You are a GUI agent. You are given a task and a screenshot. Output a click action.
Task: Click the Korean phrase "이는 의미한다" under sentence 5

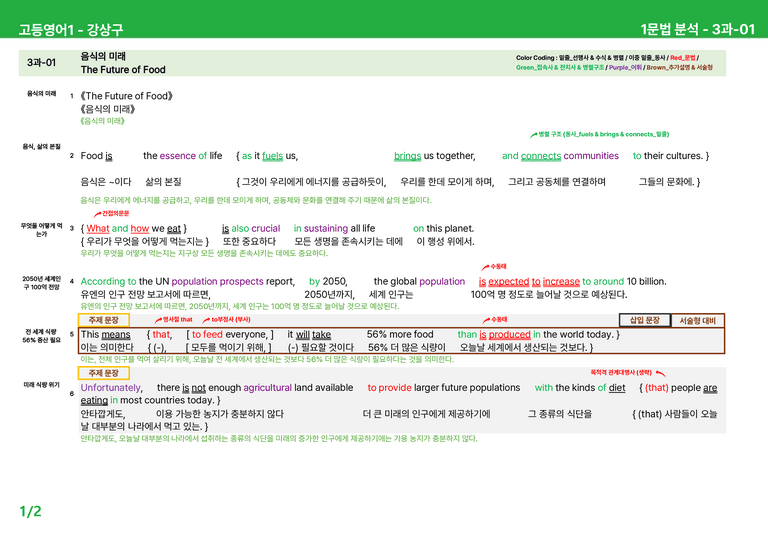(x=107, y=348)
